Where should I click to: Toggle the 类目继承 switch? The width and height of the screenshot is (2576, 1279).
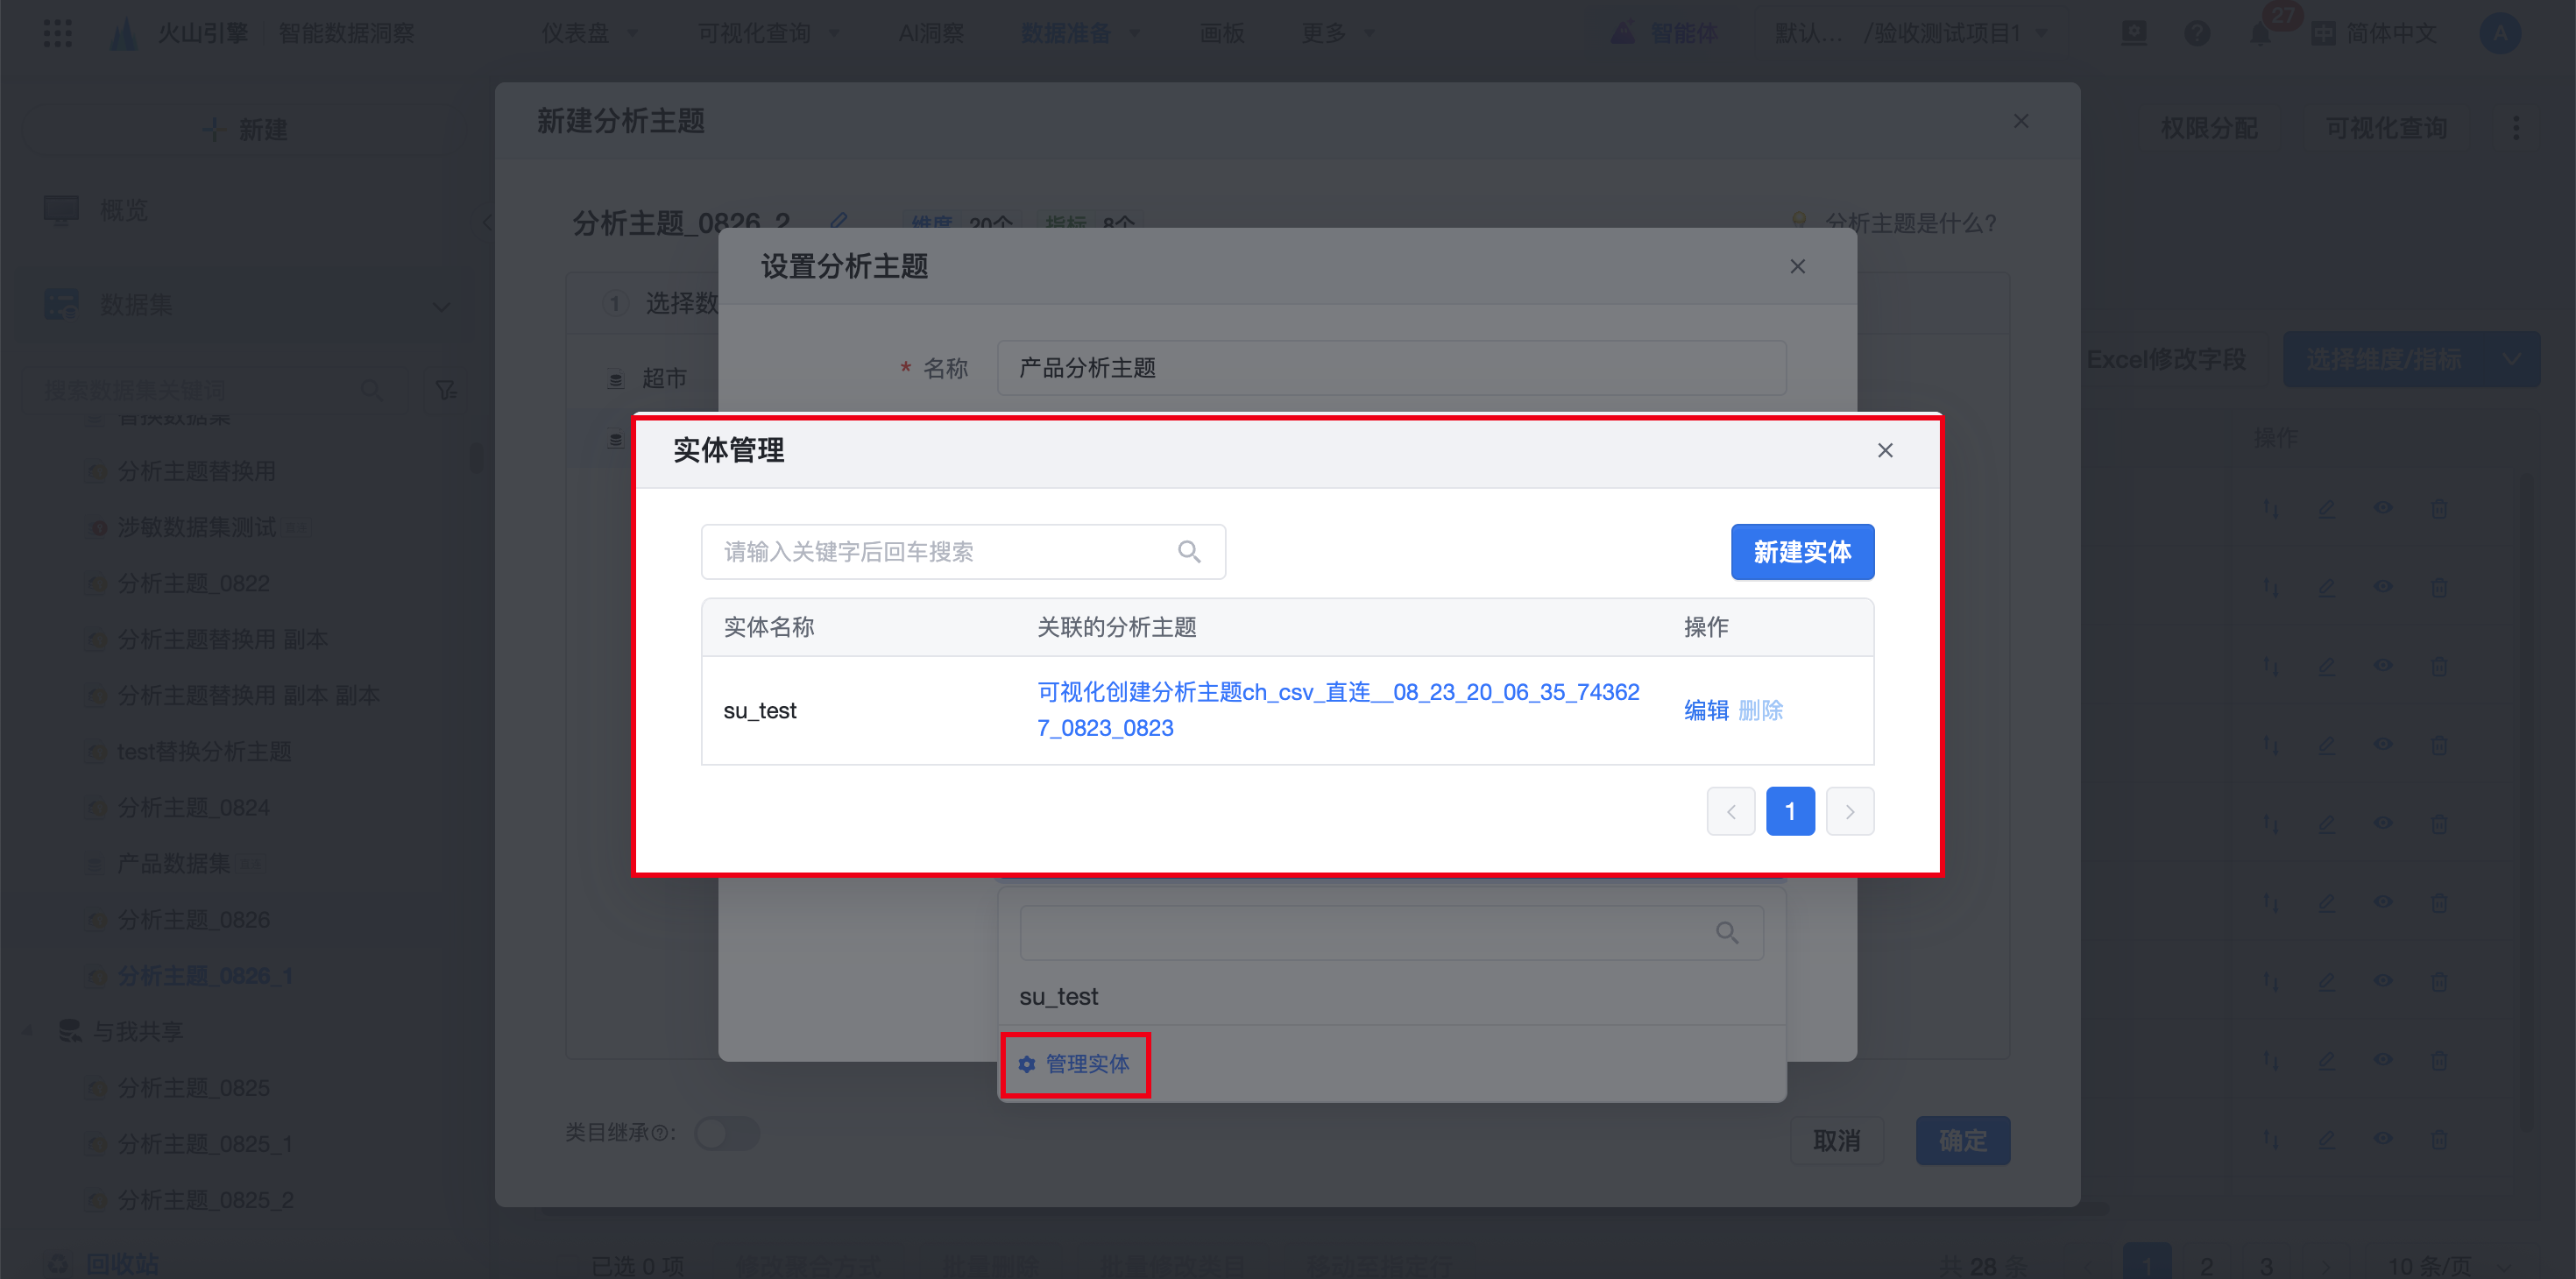point(727,1133)
